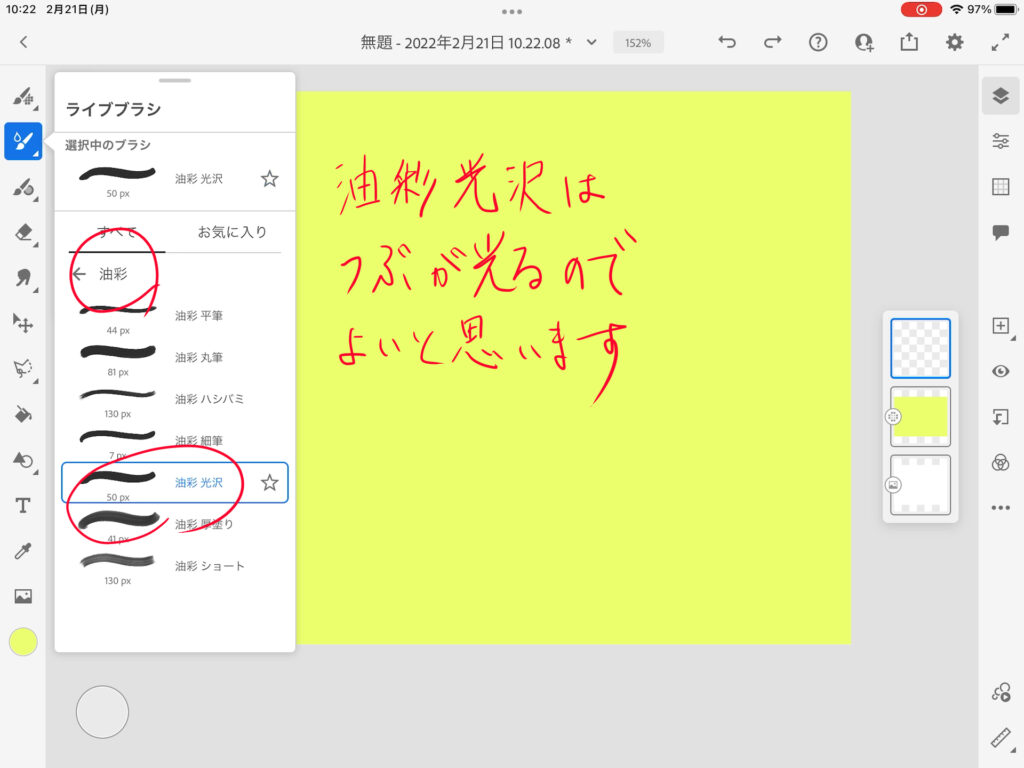Screen dimensions: 1024x768
Task: Toggle layer visibility eye icon
Action: click(x=1000, y=371)
